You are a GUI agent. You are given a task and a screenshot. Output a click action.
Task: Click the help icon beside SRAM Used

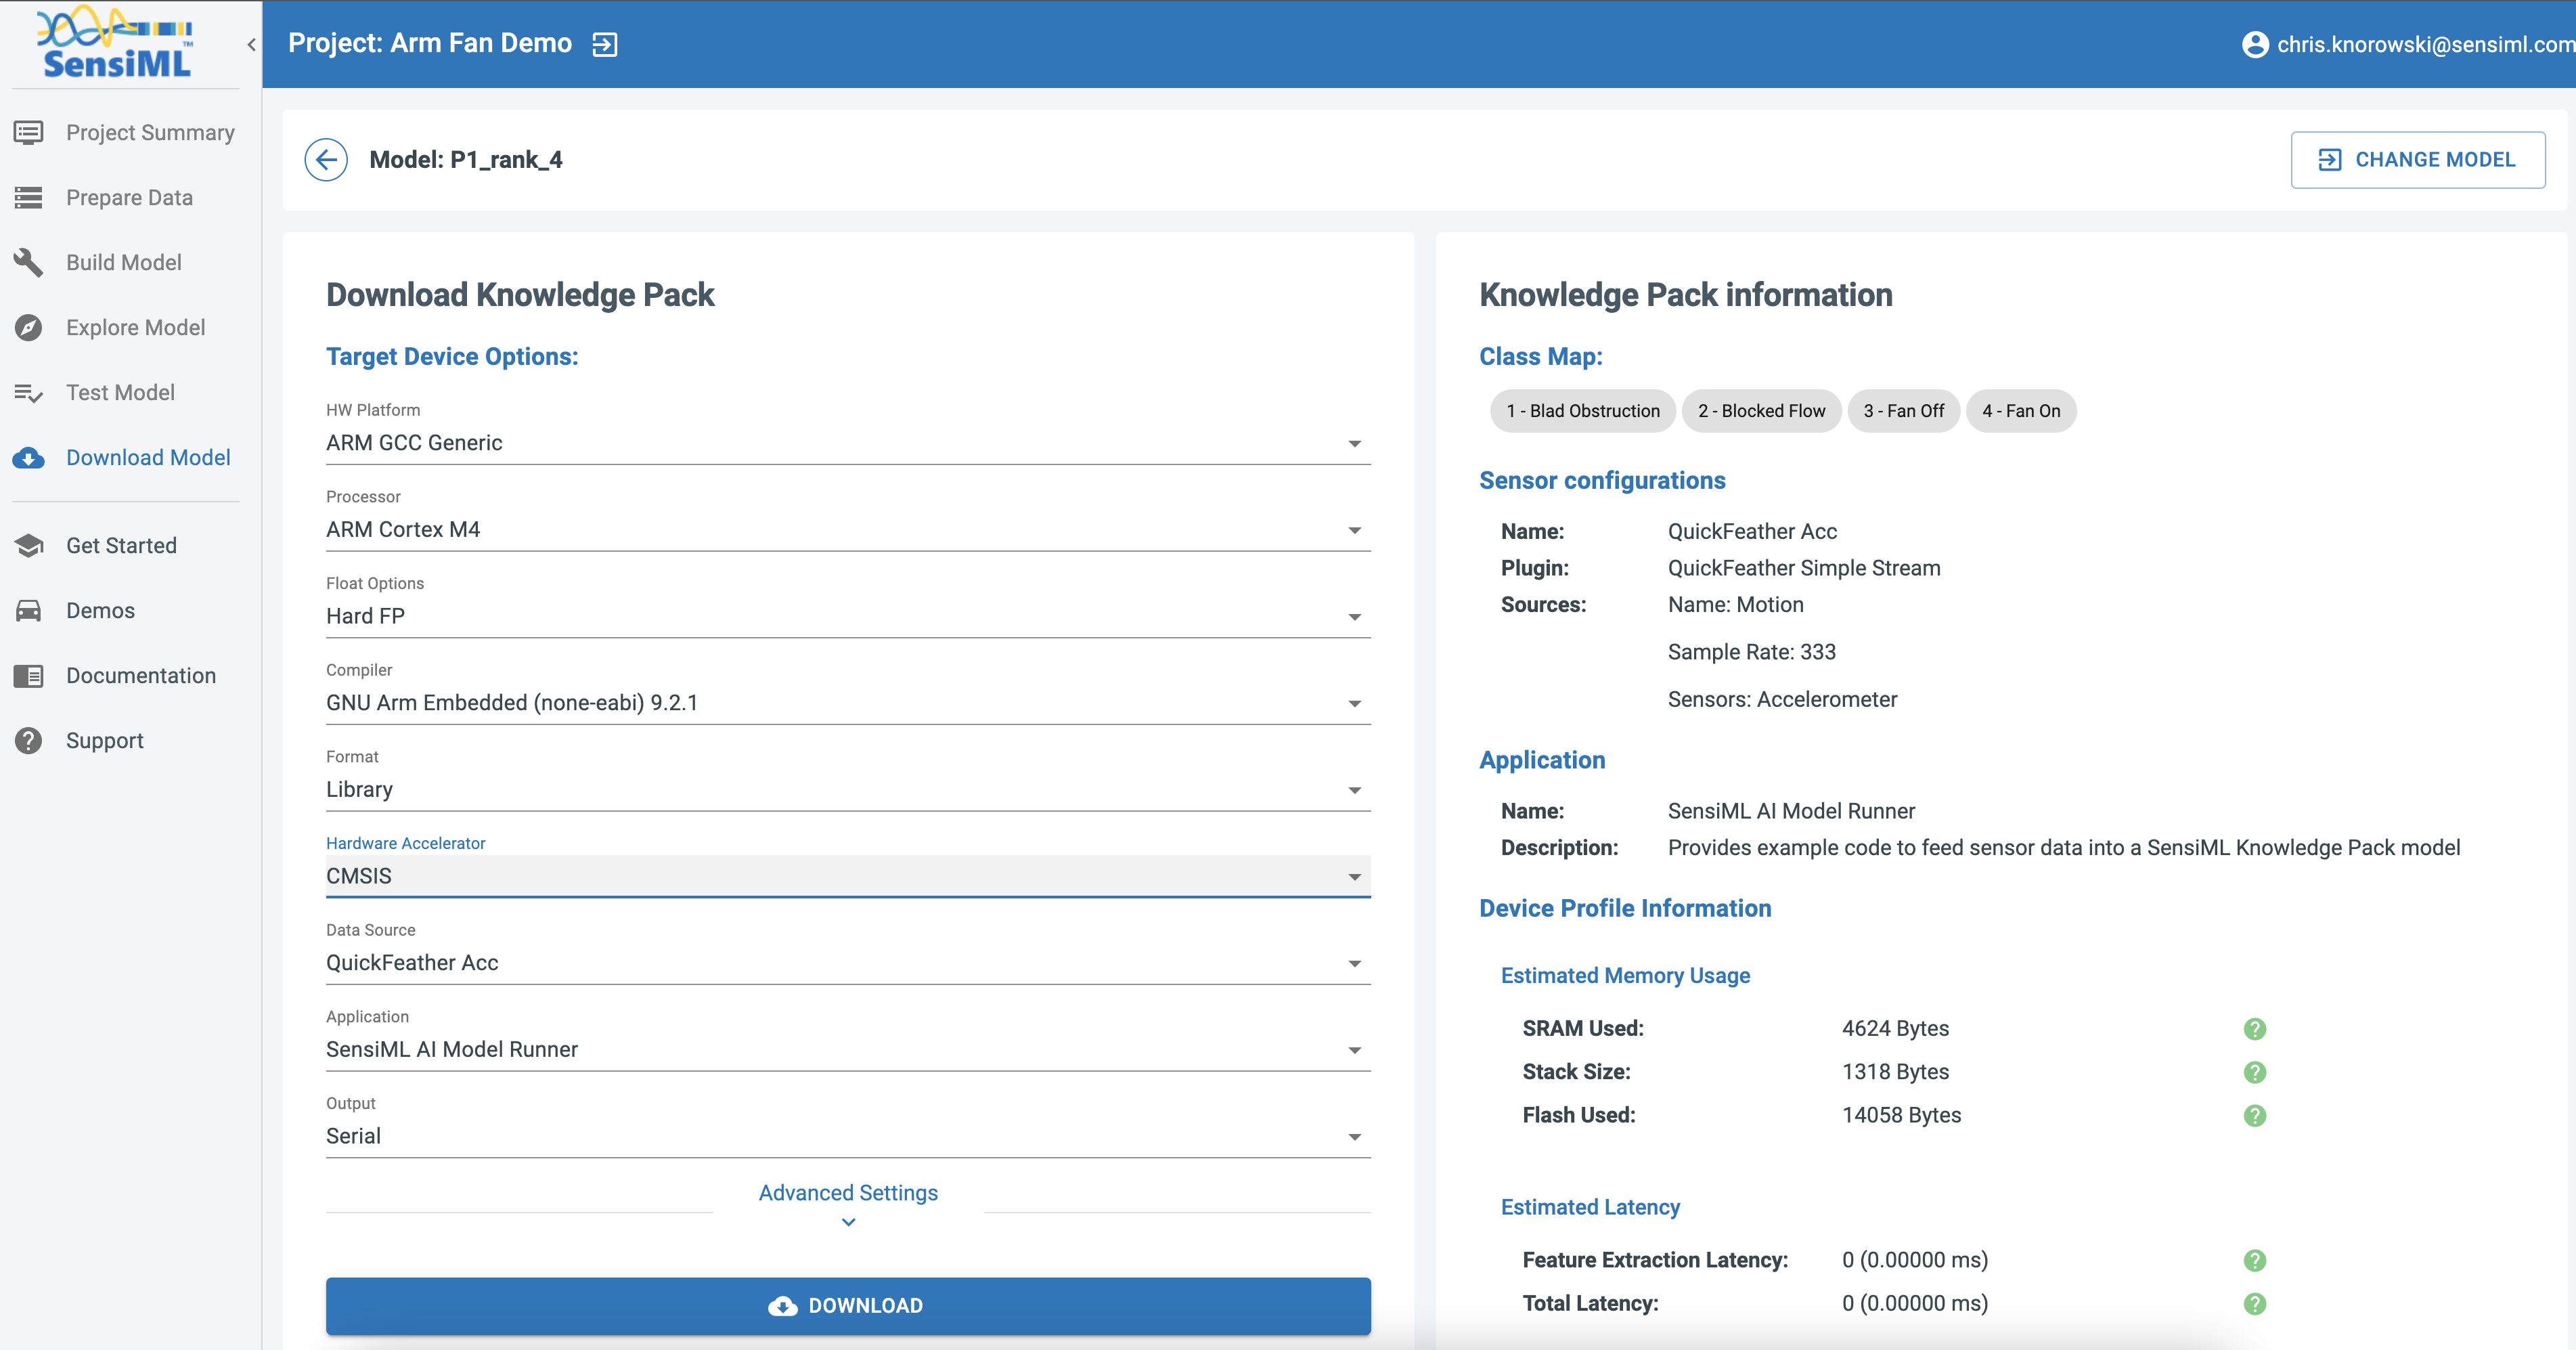[2254, 1029]
